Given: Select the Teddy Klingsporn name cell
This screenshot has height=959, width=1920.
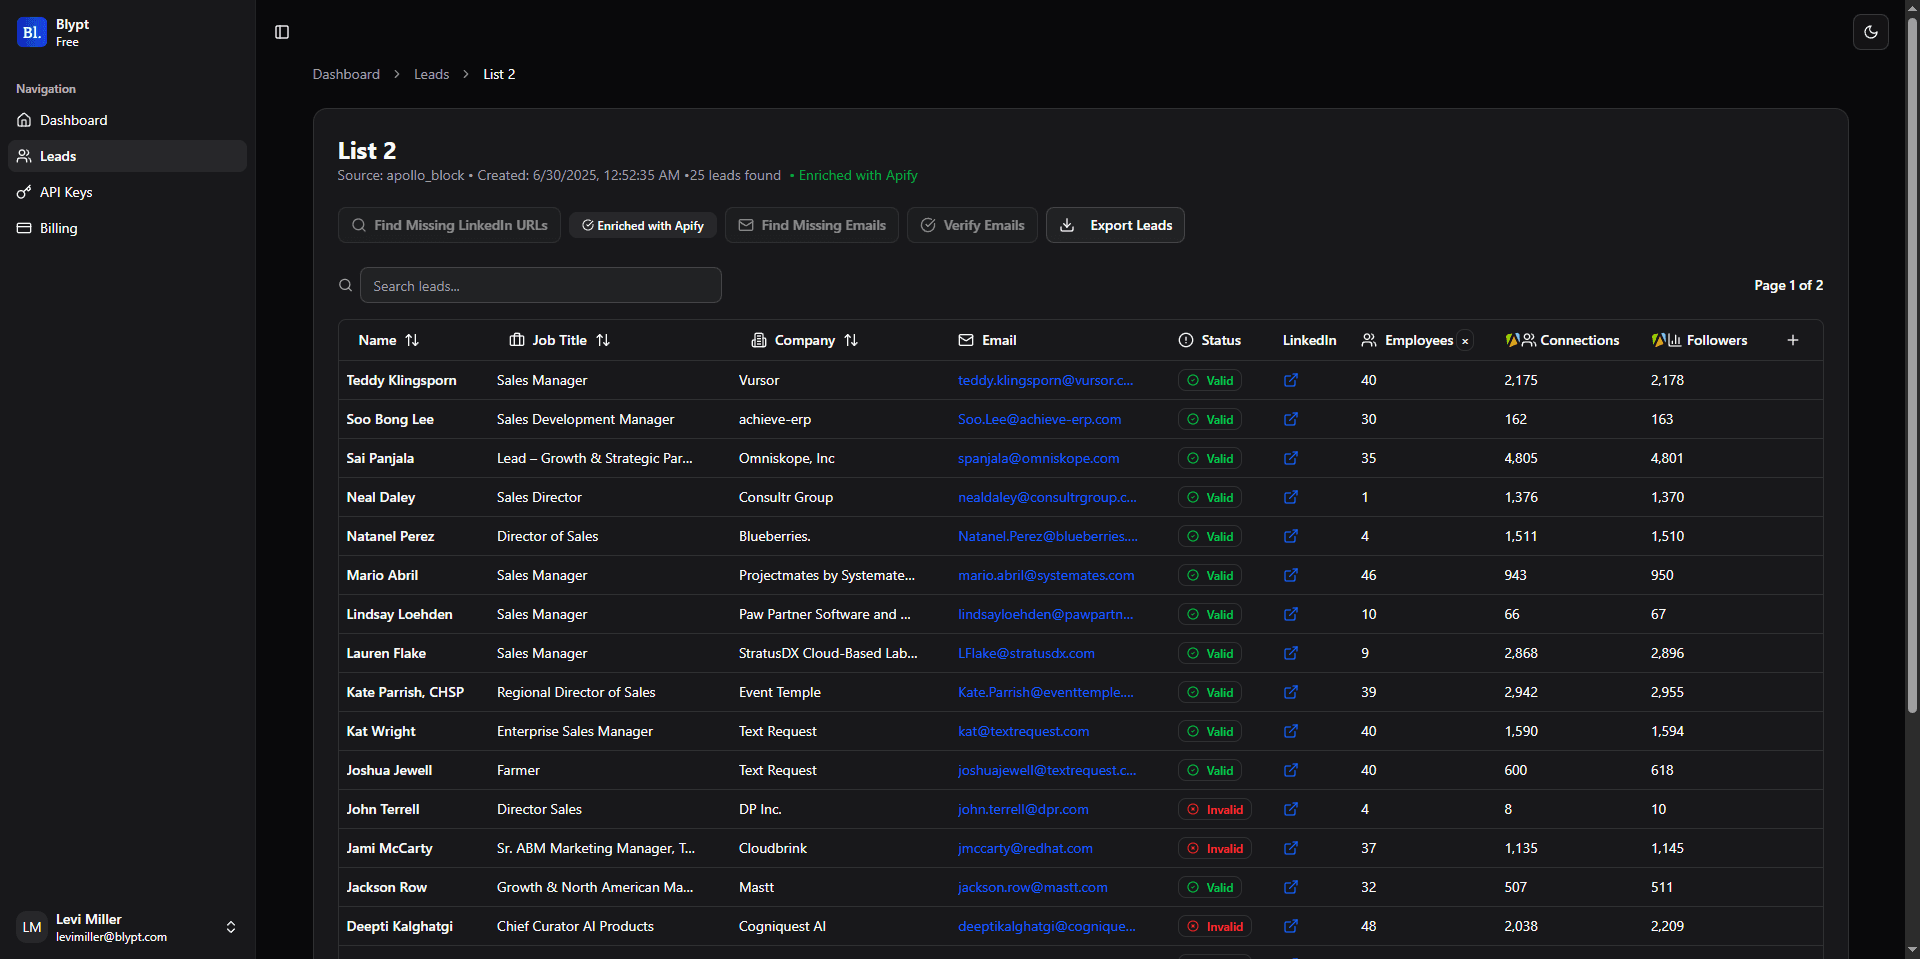Looking at the screenshot, I should (401, 380).
